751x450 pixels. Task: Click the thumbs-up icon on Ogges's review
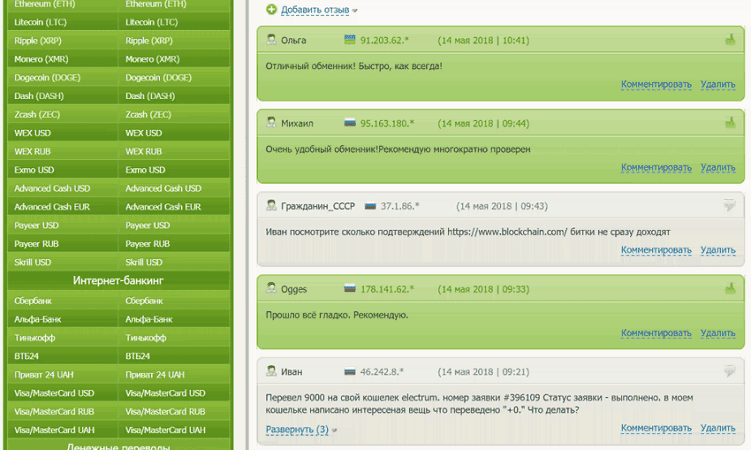730,289
